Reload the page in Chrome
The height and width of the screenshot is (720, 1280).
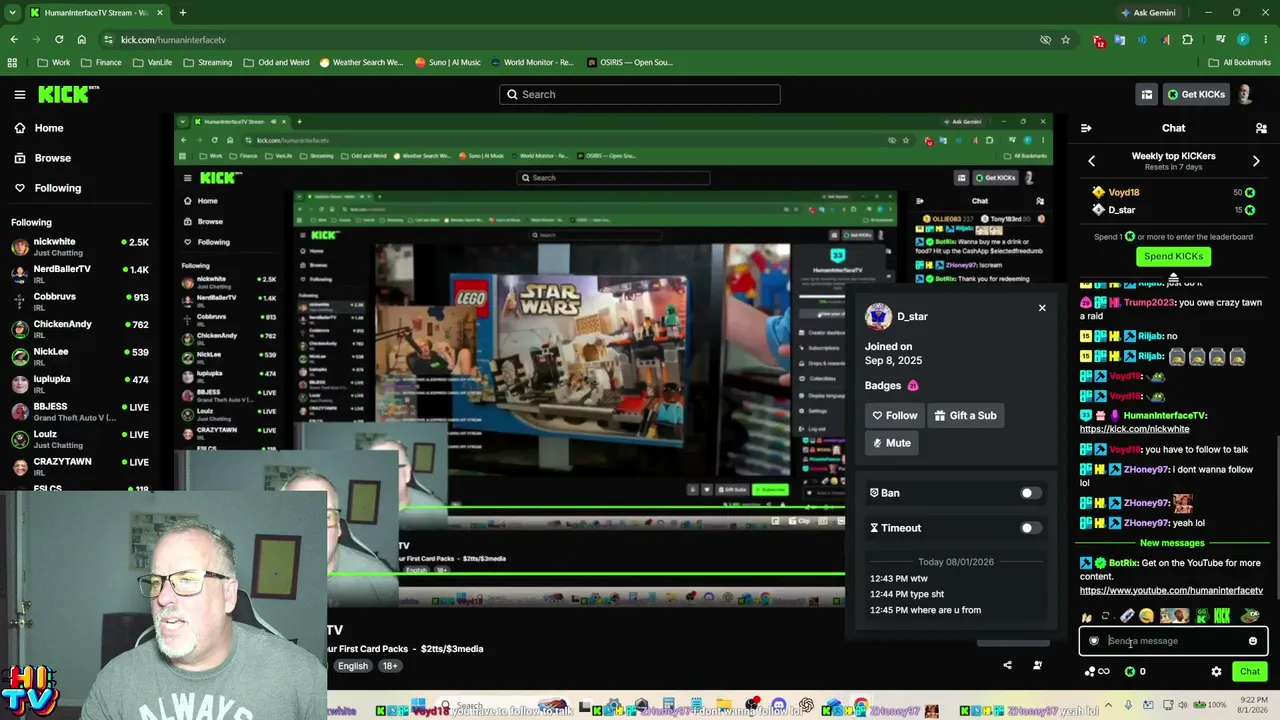tap(59, 39)
